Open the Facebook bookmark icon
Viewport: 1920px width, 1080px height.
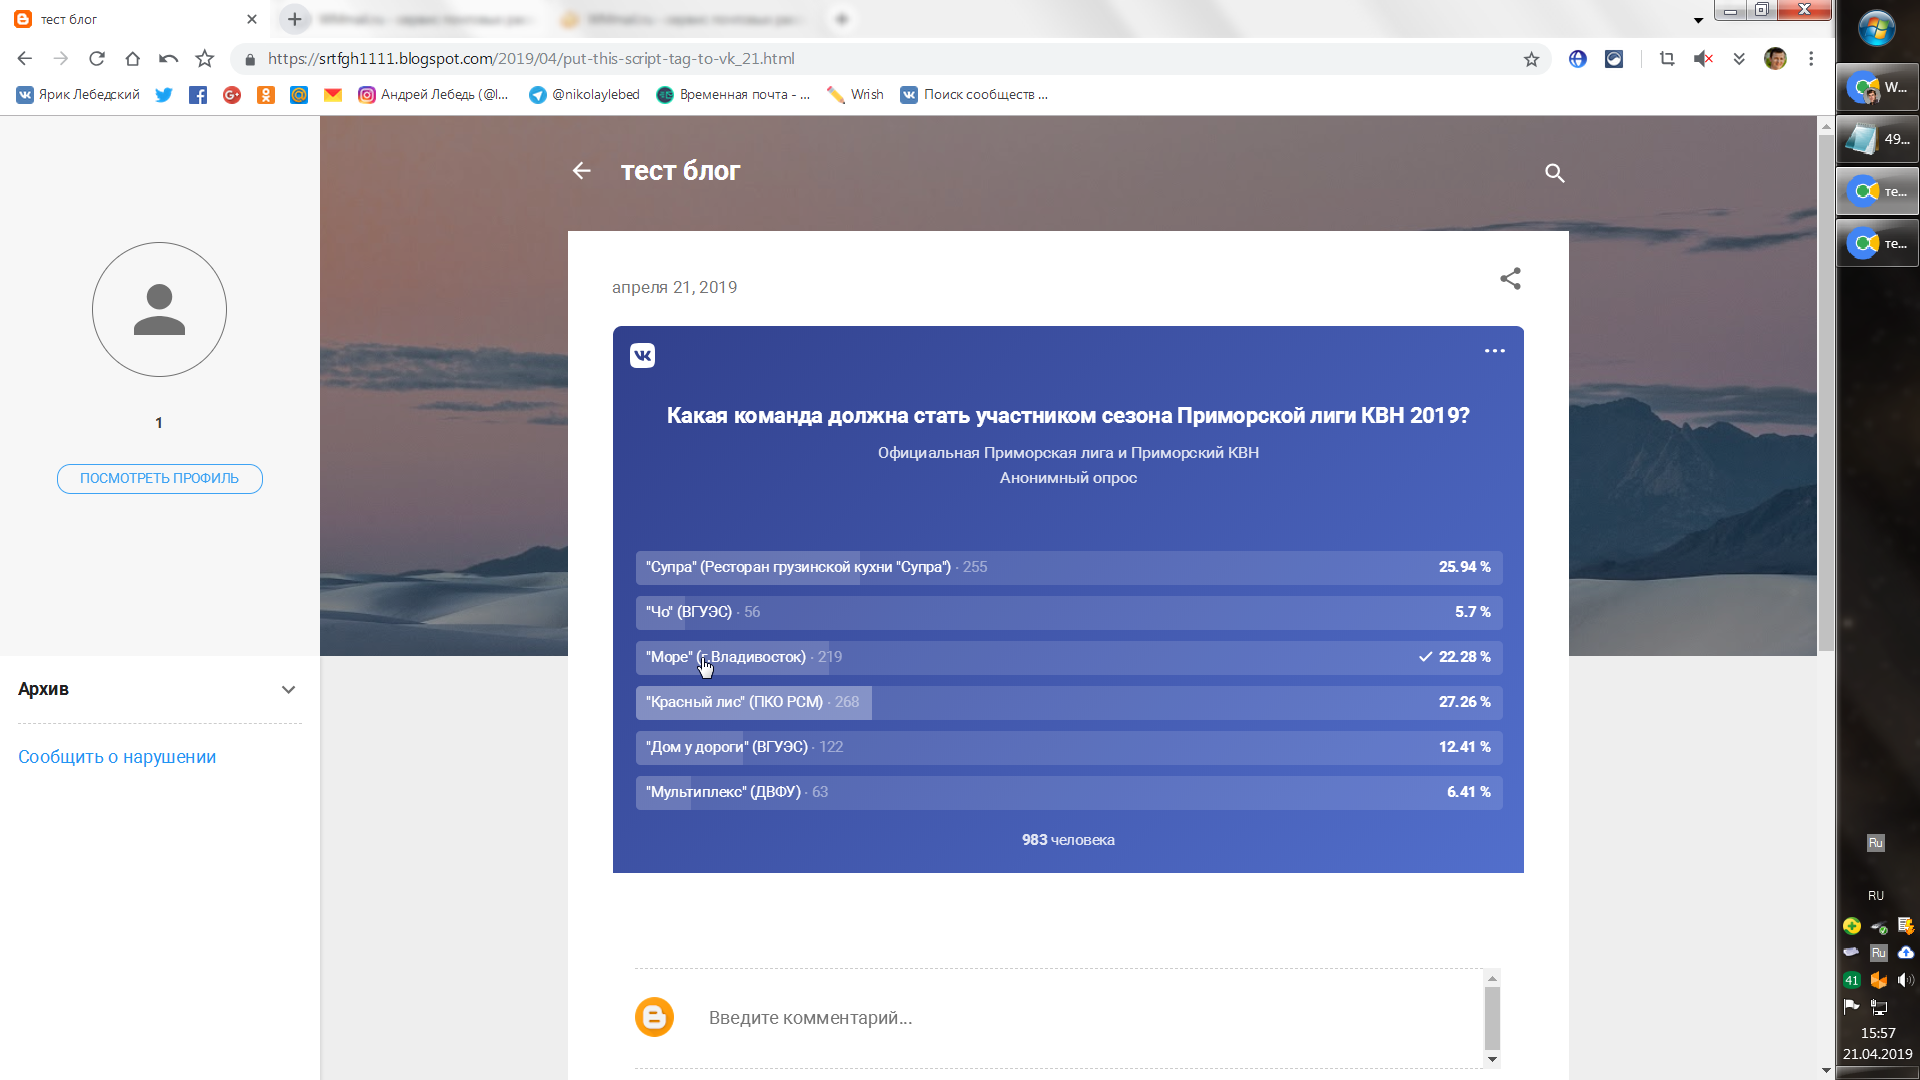[198, 95]
